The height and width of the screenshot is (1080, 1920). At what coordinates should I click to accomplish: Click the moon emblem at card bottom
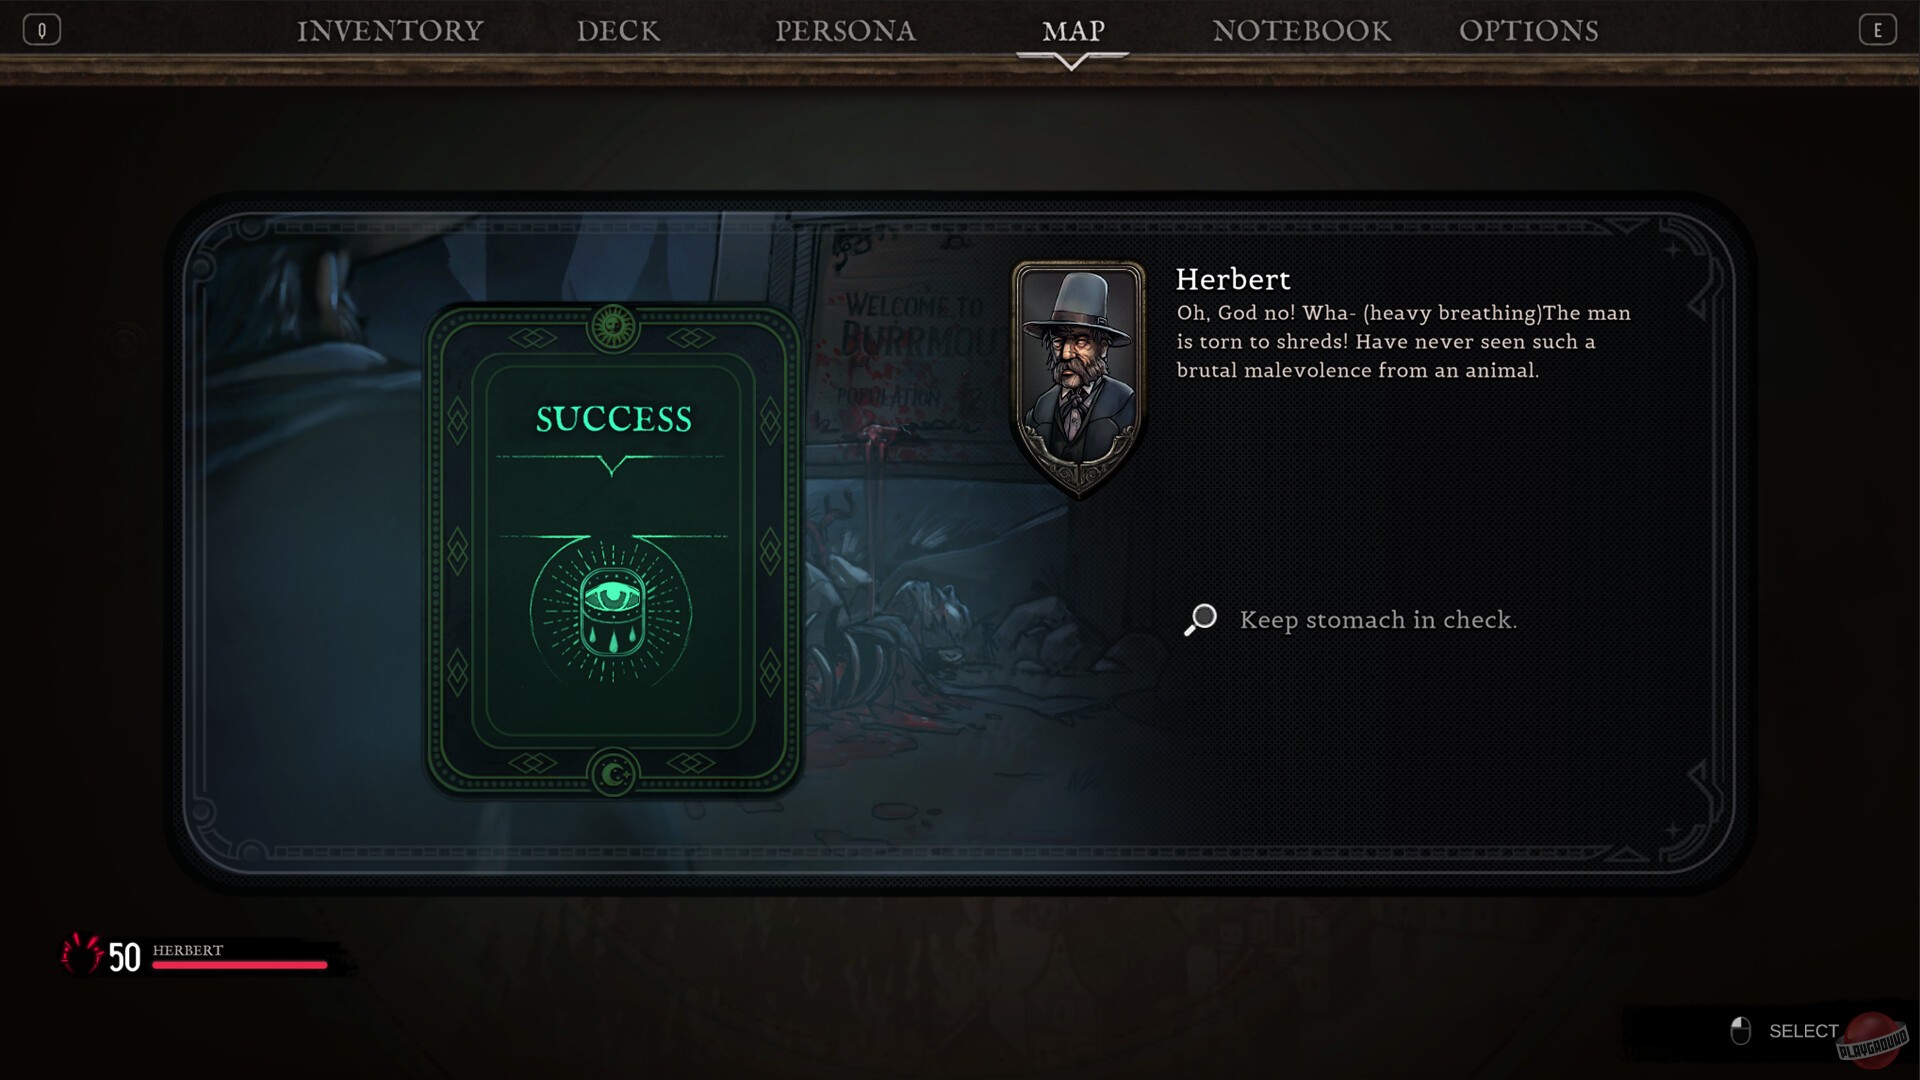(x=613, y=773)
